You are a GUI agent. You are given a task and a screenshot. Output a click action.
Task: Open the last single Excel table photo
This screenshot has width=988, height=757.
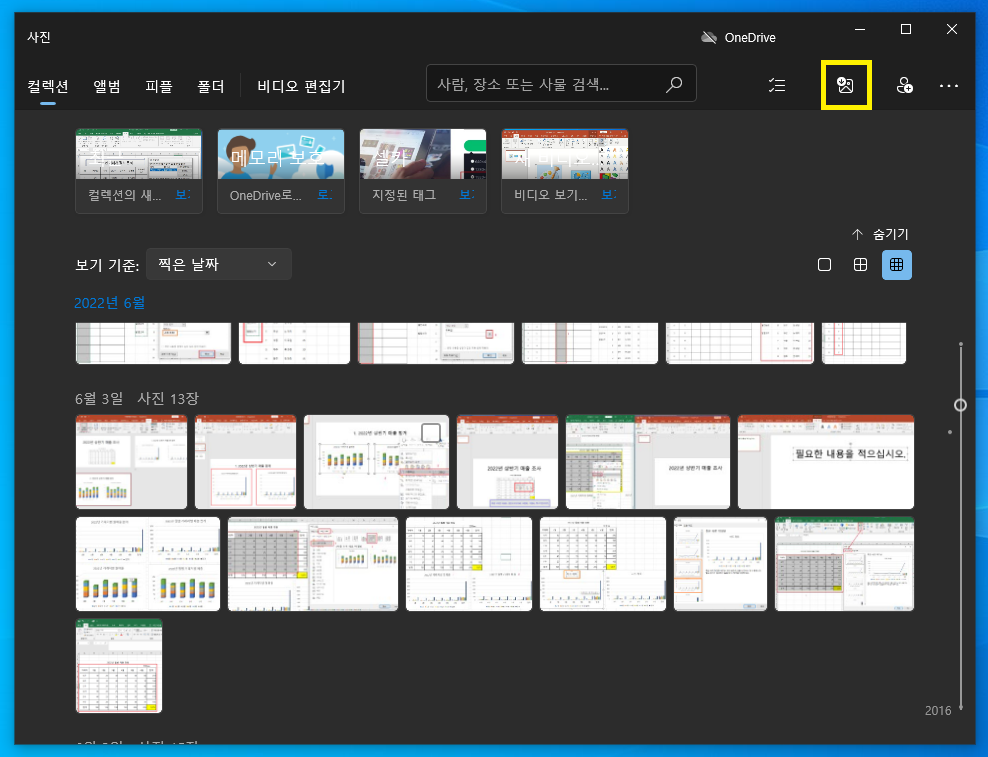[x=118, y=666]
